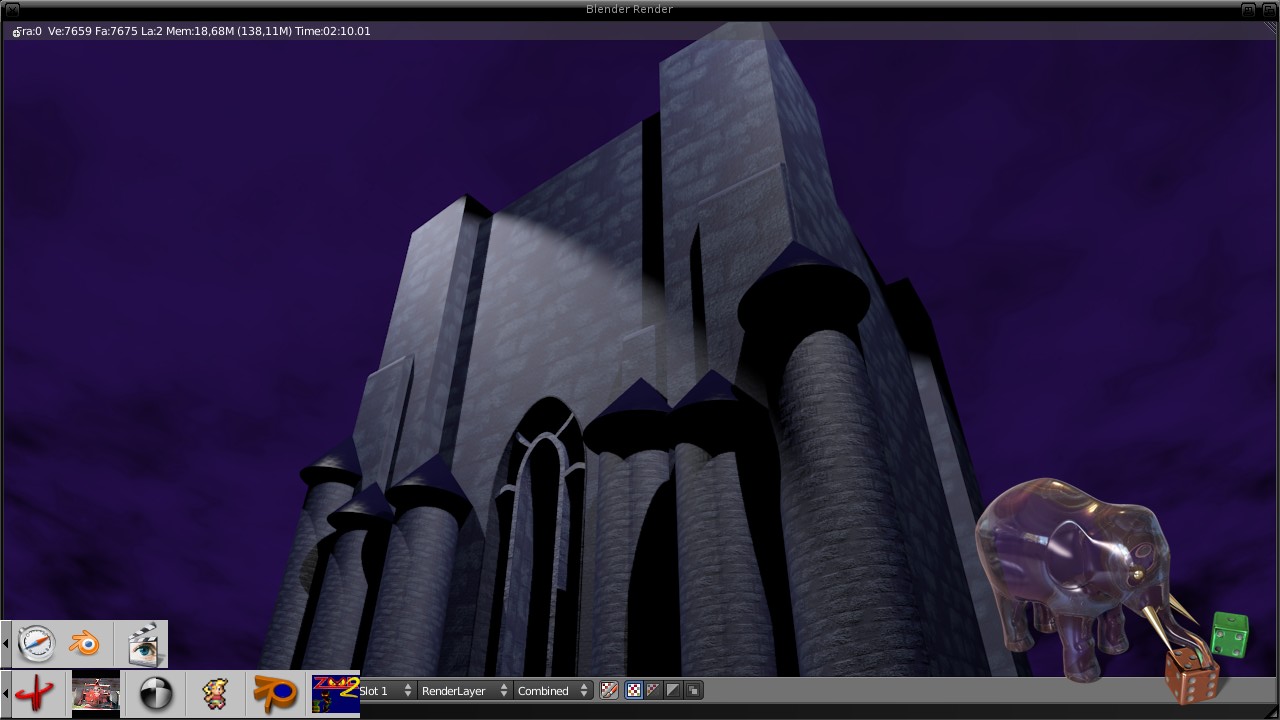Click the black and white sphere icon

(156, 694)
